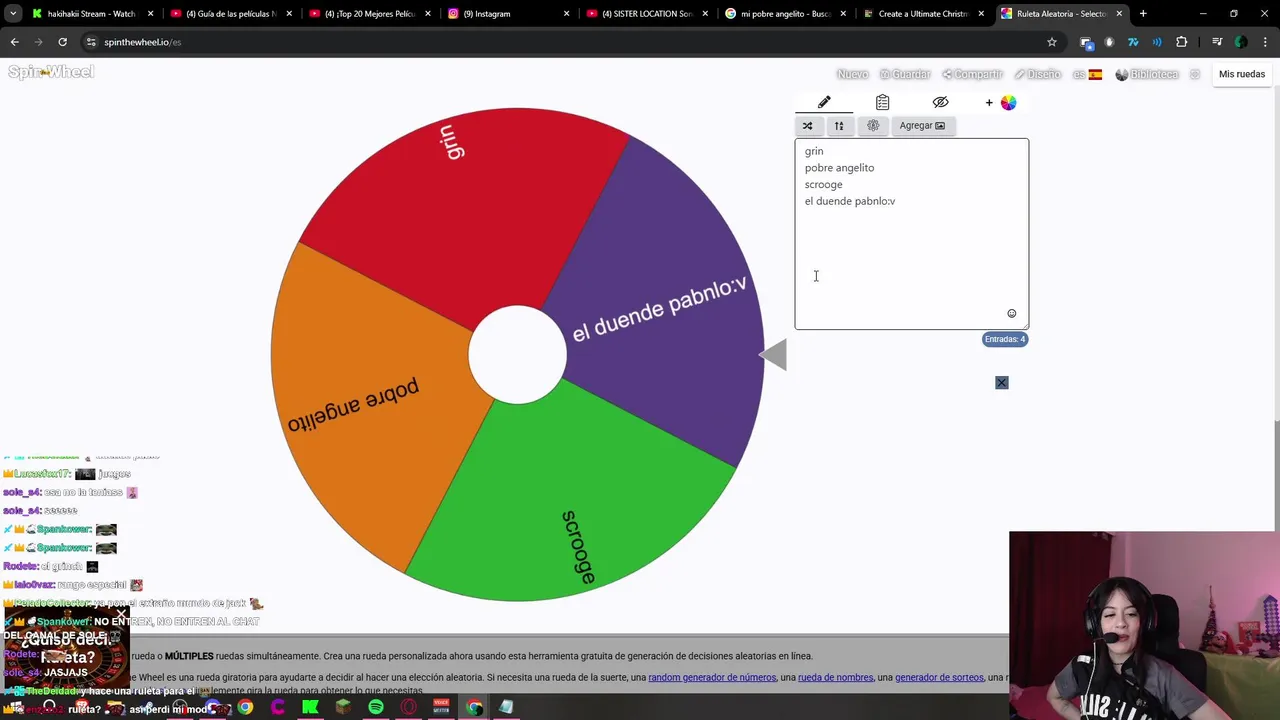Select the pencil edit entries tab

[824, 102]
